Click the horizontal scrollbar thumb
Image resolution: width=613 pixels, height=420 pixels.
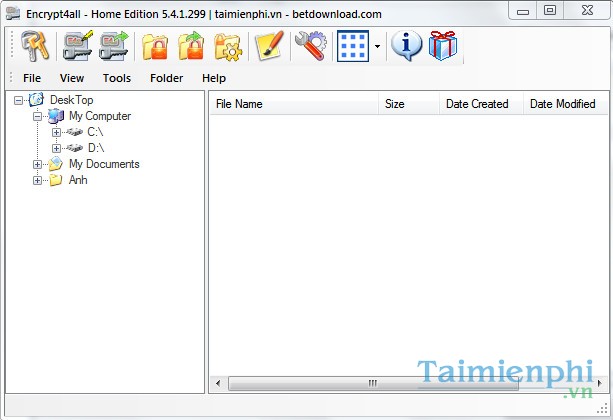(x=373, y=384)
